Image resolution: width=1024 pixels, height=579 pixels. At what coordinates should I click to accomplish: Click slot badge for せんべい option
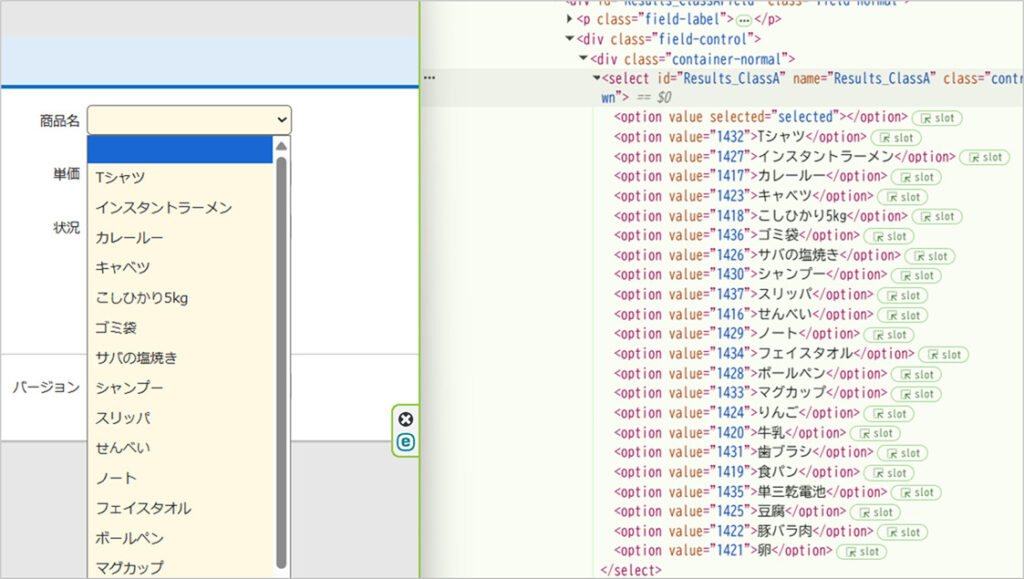(x=903, y=315)
